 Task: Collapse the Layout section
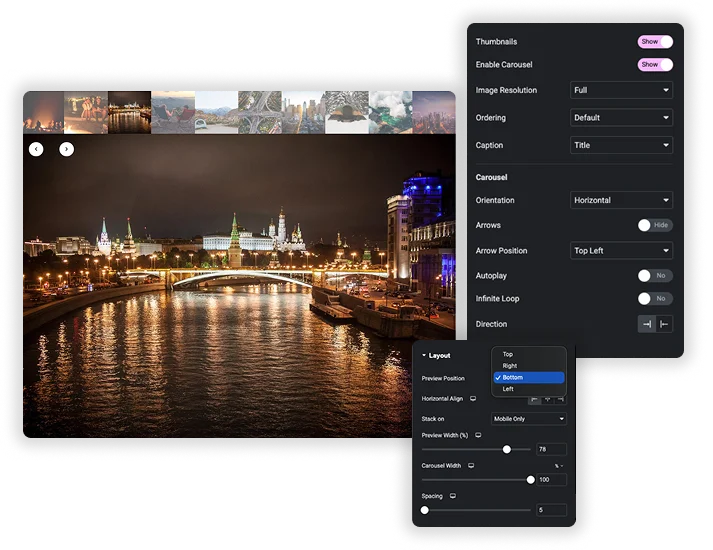click(436, 355)
